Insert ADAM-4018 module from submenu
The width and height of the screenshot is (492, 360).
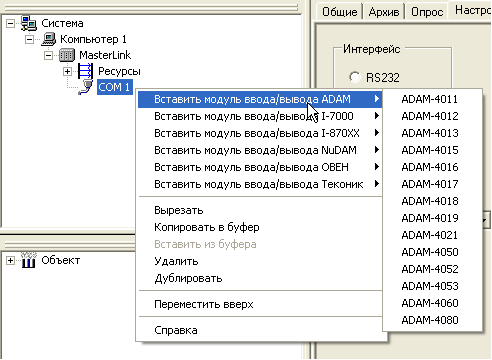pos(433,201)
